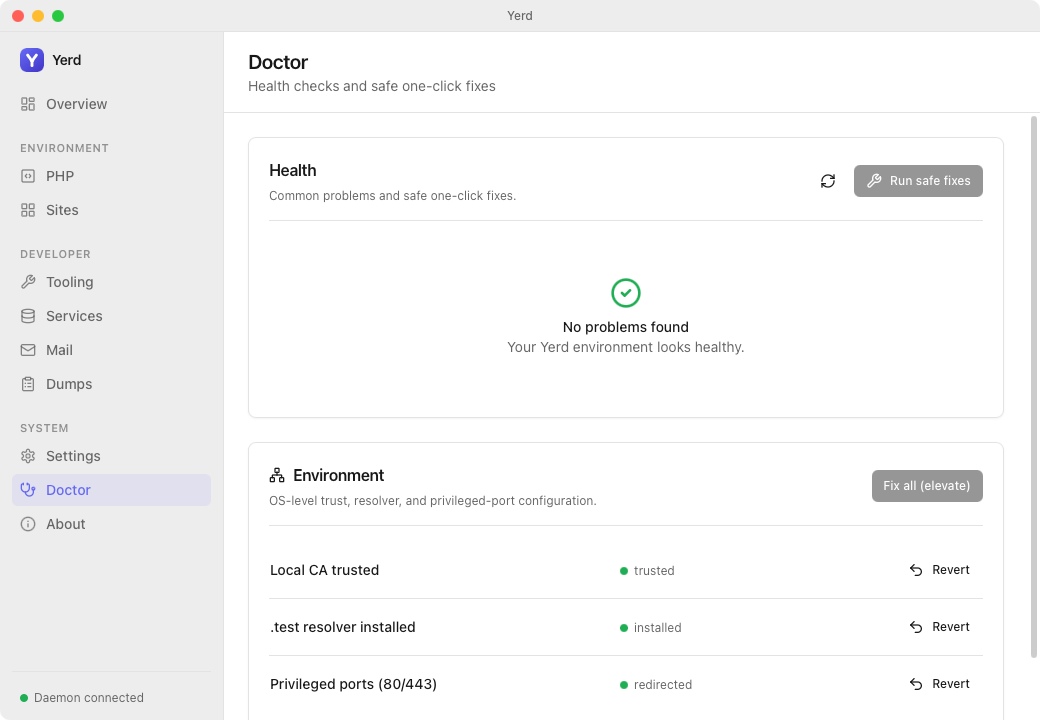Click the undo arrow icon for .test resolver
This screenshot has height=720, width=1040.
point(916,627)
